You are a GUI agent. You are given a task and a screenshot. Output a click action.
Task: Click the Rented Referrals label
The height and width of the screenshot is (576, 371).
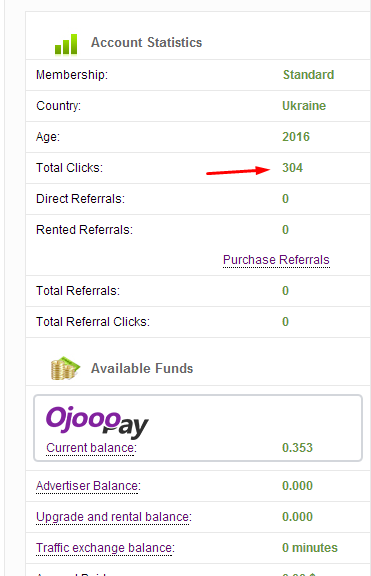coord(84,230)
